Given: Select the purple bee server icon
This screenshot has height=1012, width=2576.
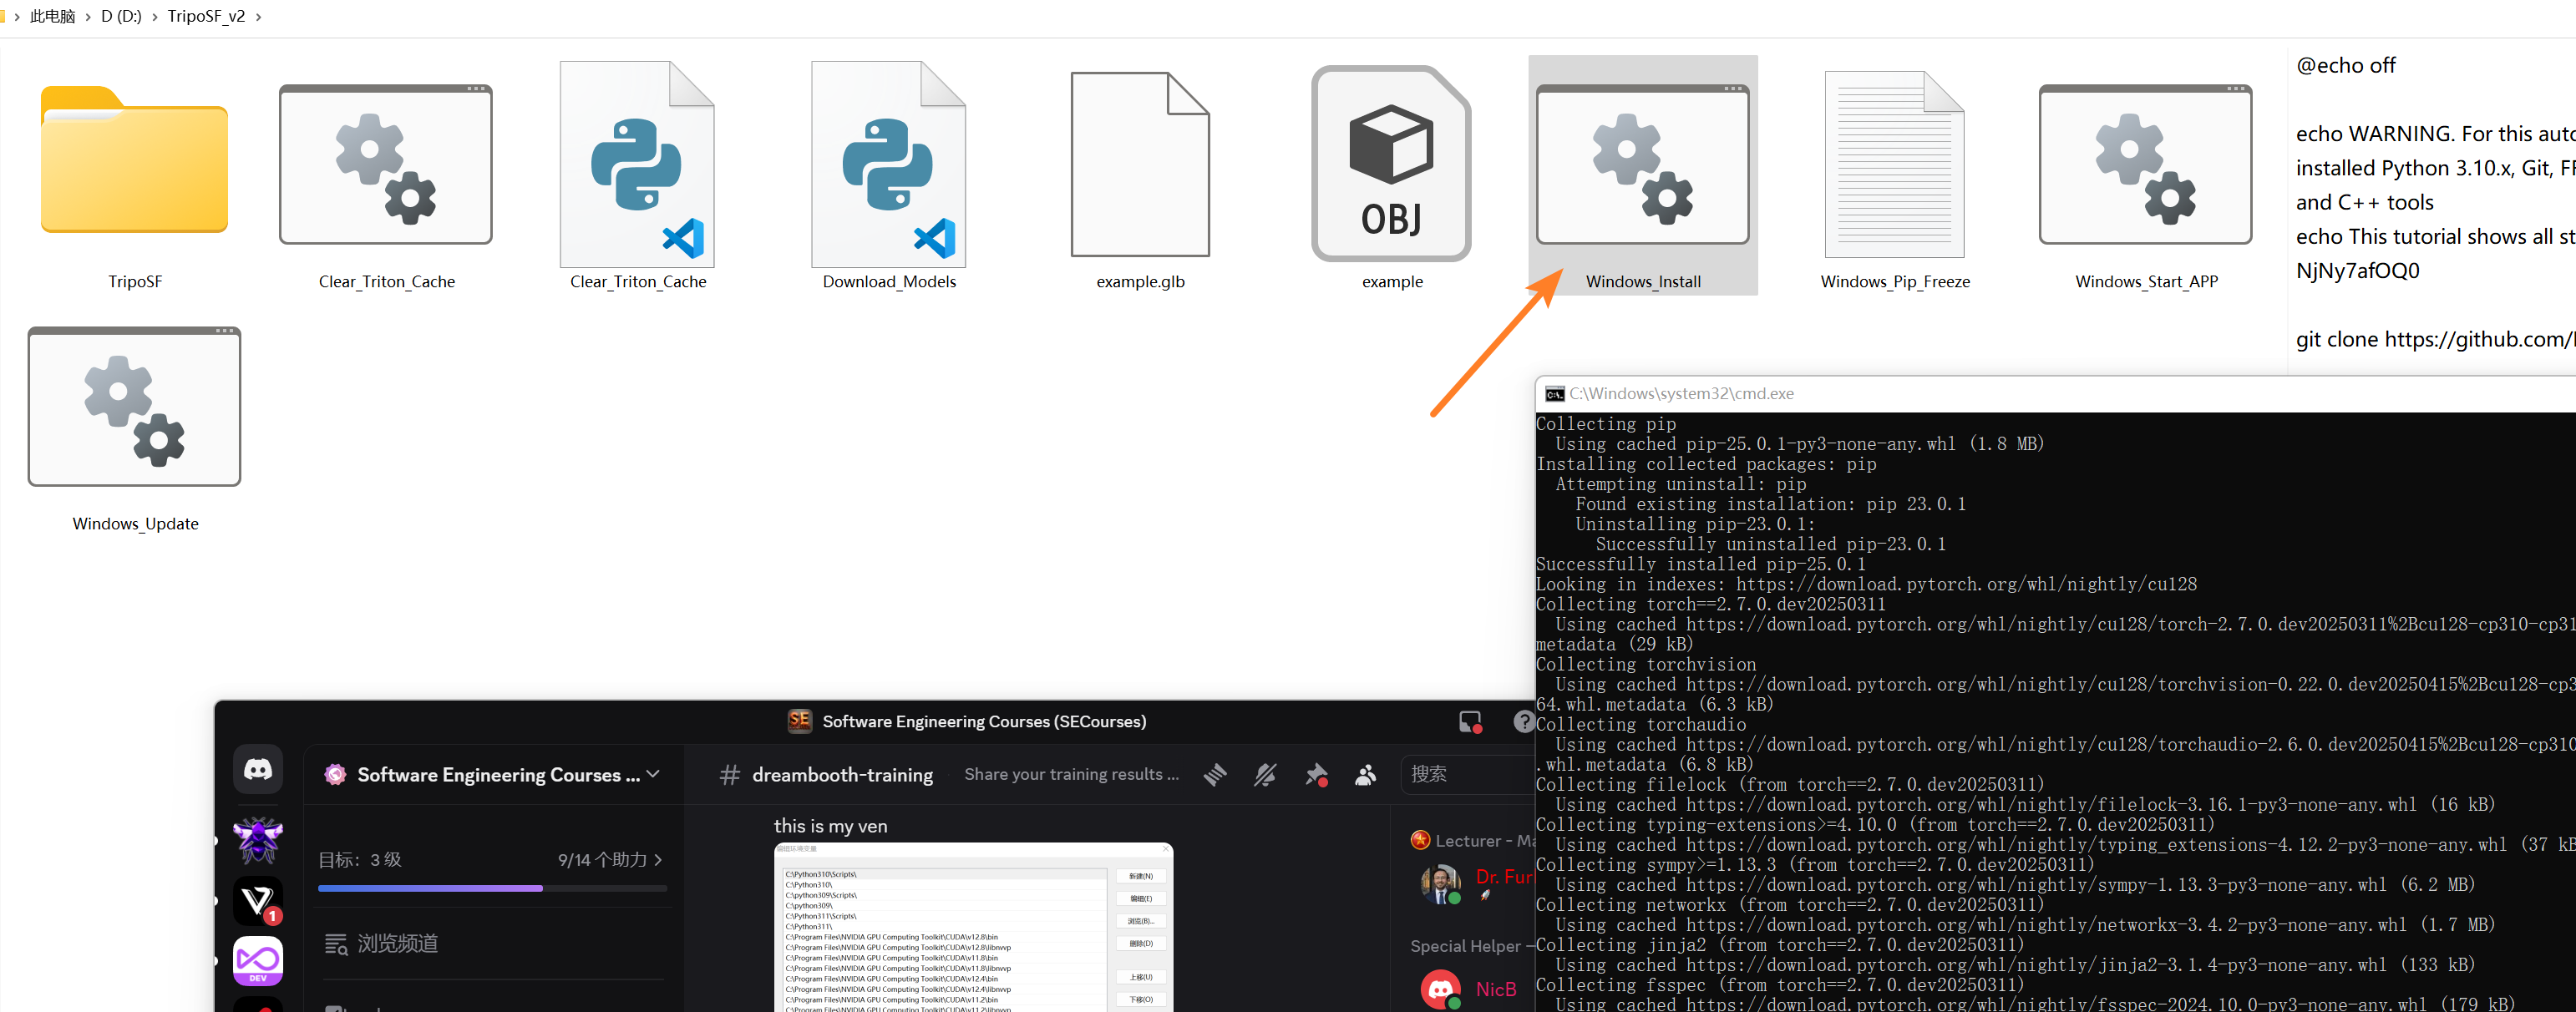Looking at the screenshot, I should (x=258, y=839).
